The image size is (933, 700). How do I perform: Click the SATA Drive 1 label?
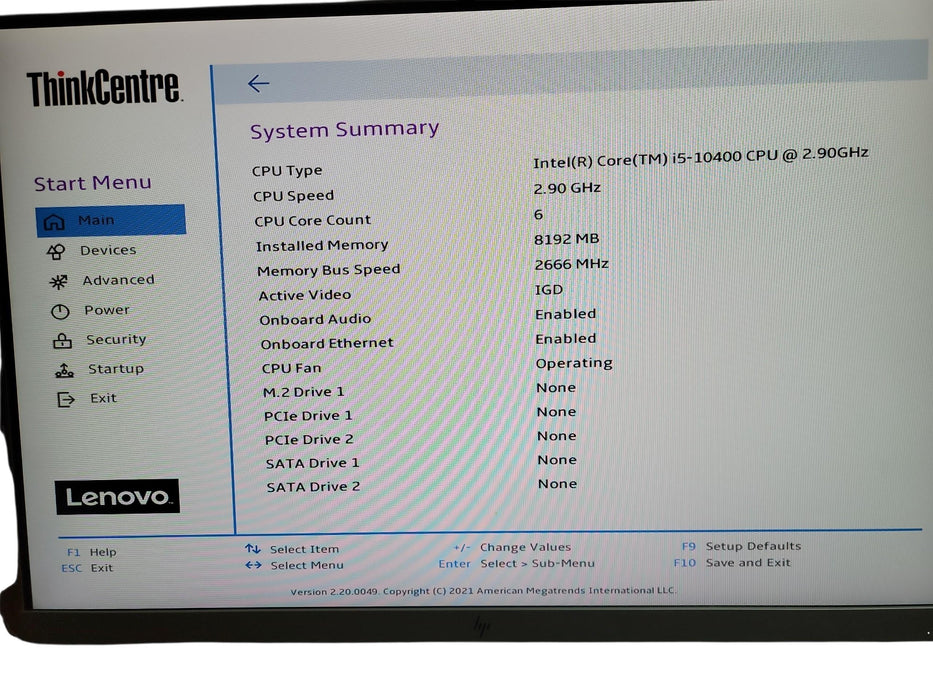point(312,463)
